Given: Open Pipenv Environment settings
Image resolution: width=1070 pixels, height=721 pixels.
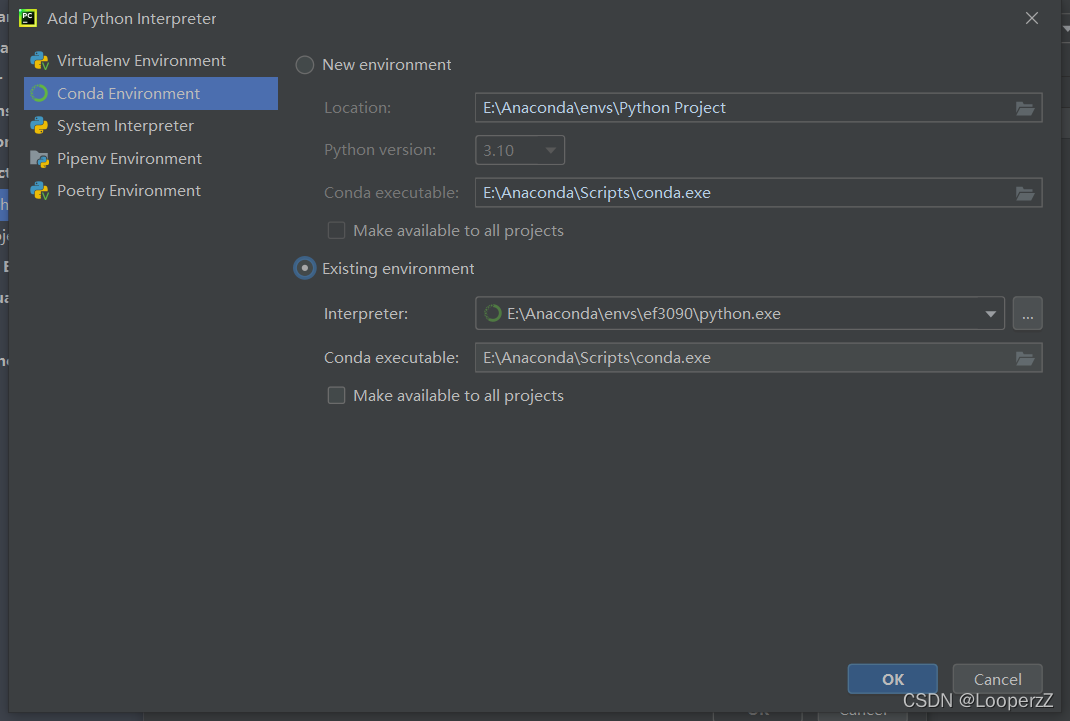Looking at the screenshot, I should click(151, 158).
